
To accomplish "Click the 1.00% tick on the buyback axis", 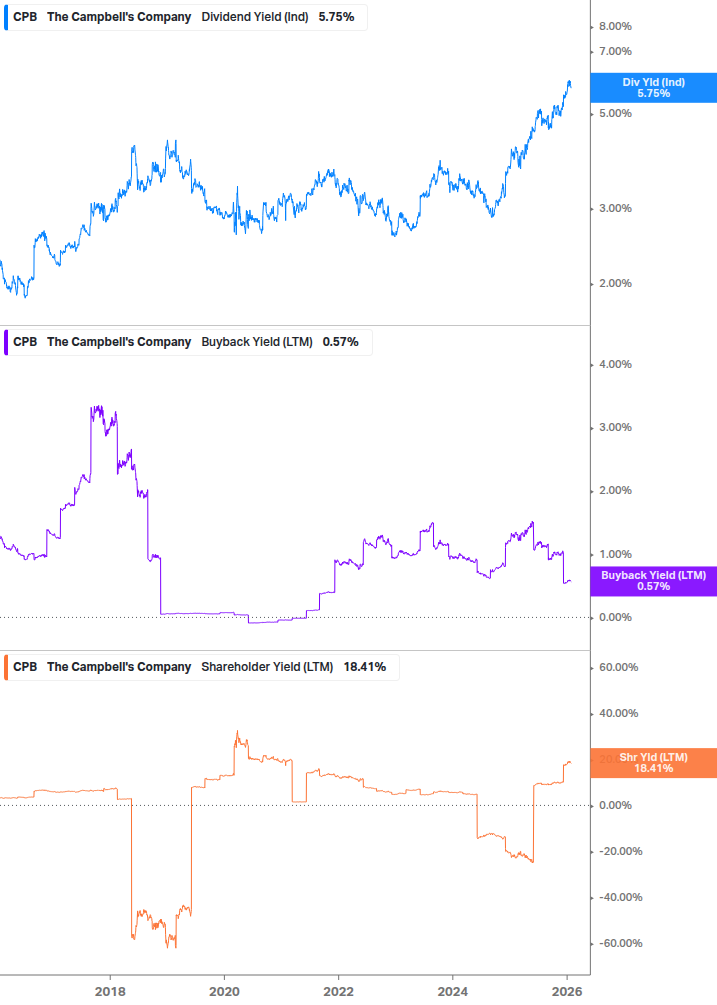I will pos(615,554).
